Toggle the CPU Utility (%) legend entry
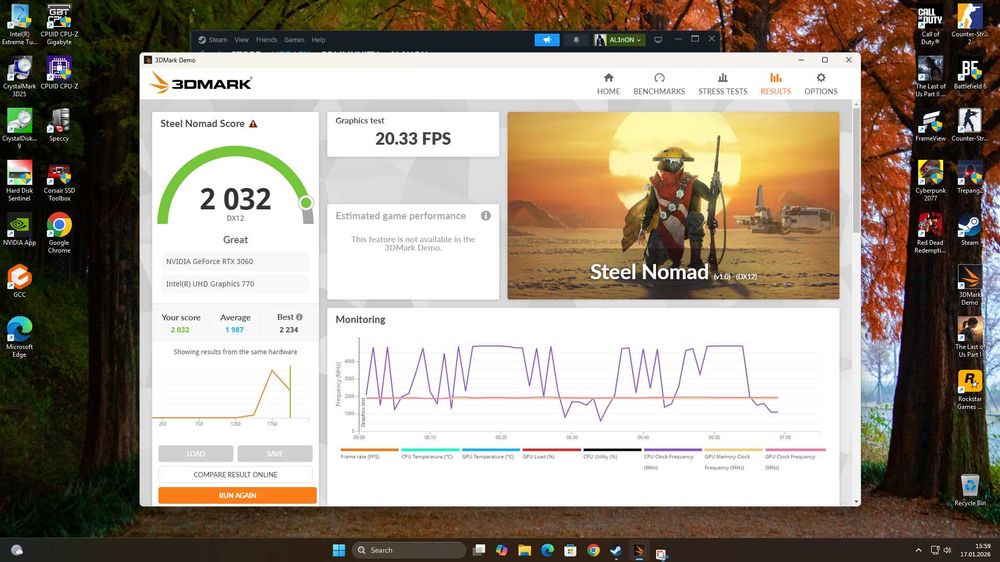The height and width of the screenshot is (562, 1000). 612,454
